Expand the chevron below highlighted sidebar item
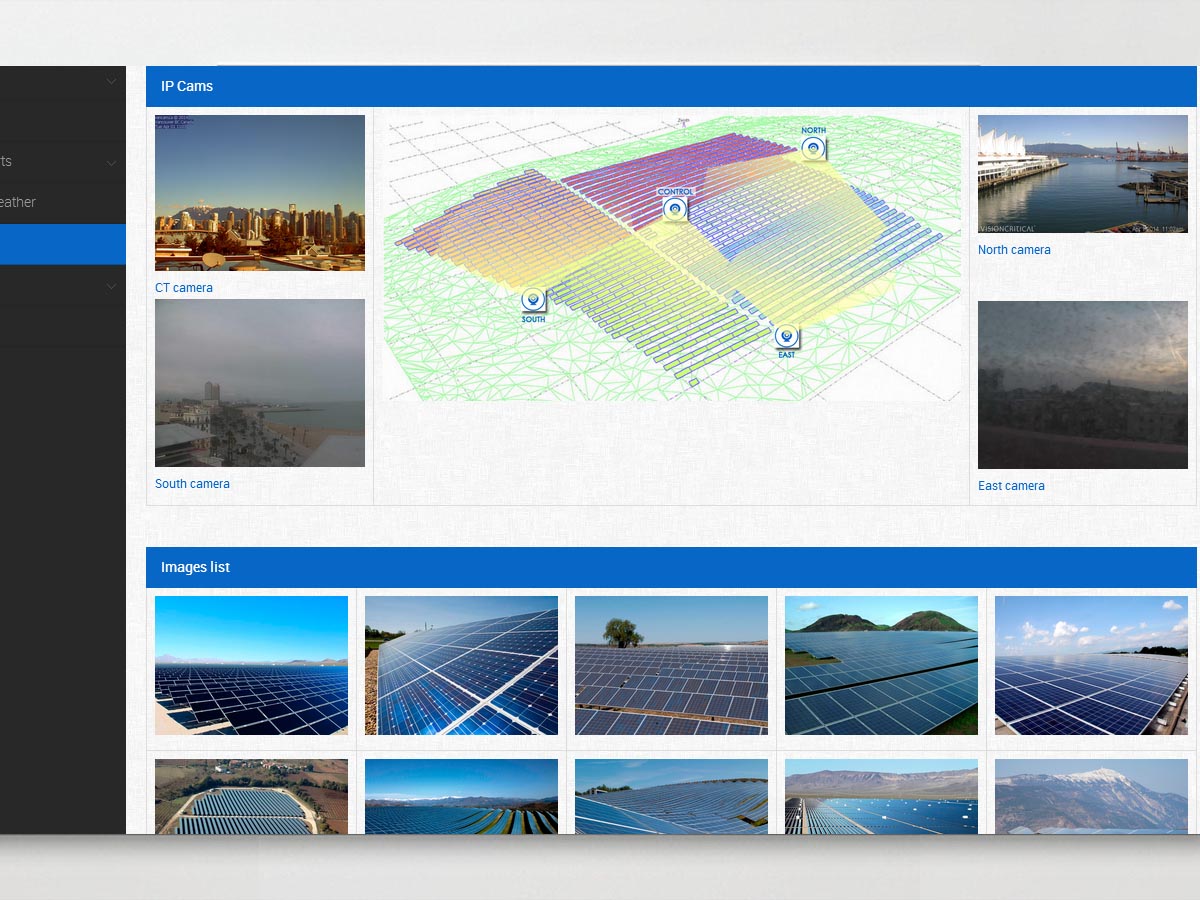This screenshot has width=1200, height=900. 112,286
